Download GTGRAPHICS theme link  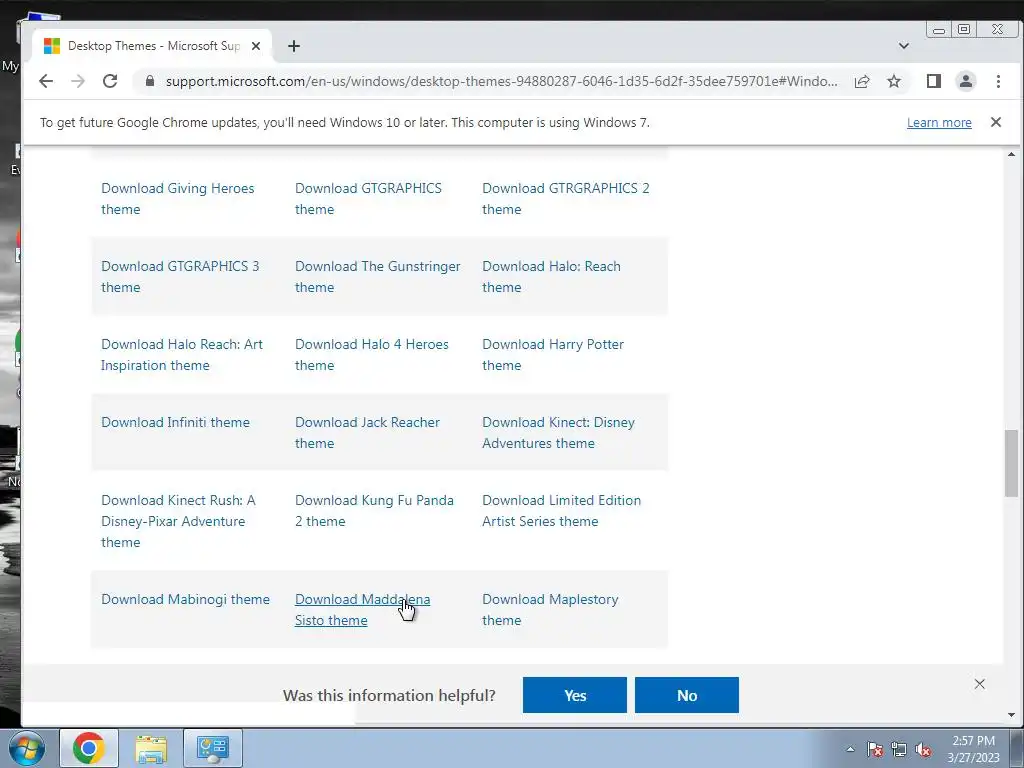click(368, 199)
